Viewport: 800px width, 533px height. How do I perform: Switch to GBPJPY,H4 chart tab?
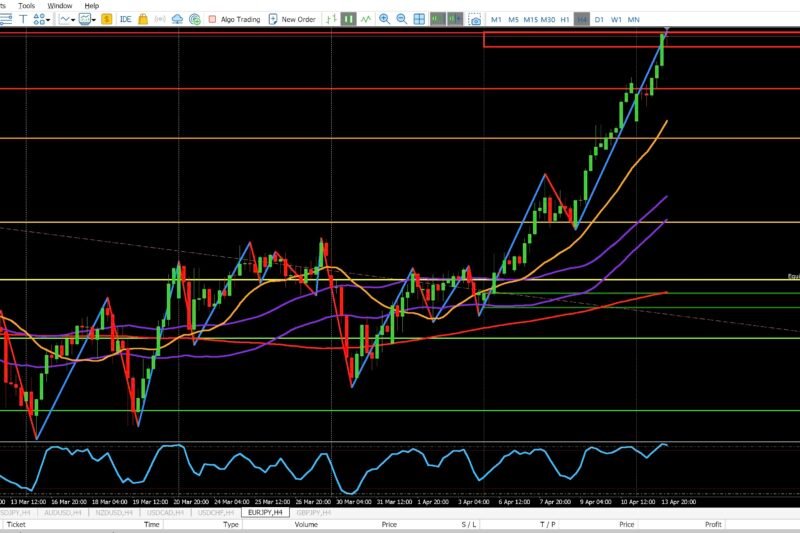(x=314, y=513)
